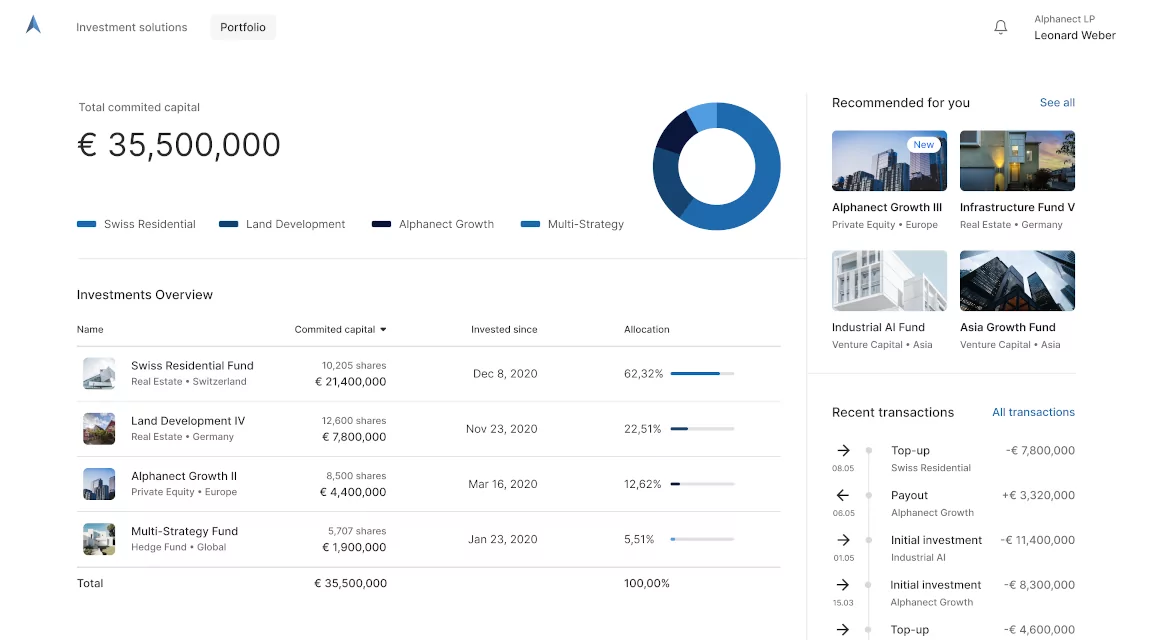Click the Alphanect Growth II row thumbnail
This screenshot has width=1152, height=640.
[99, 484]
